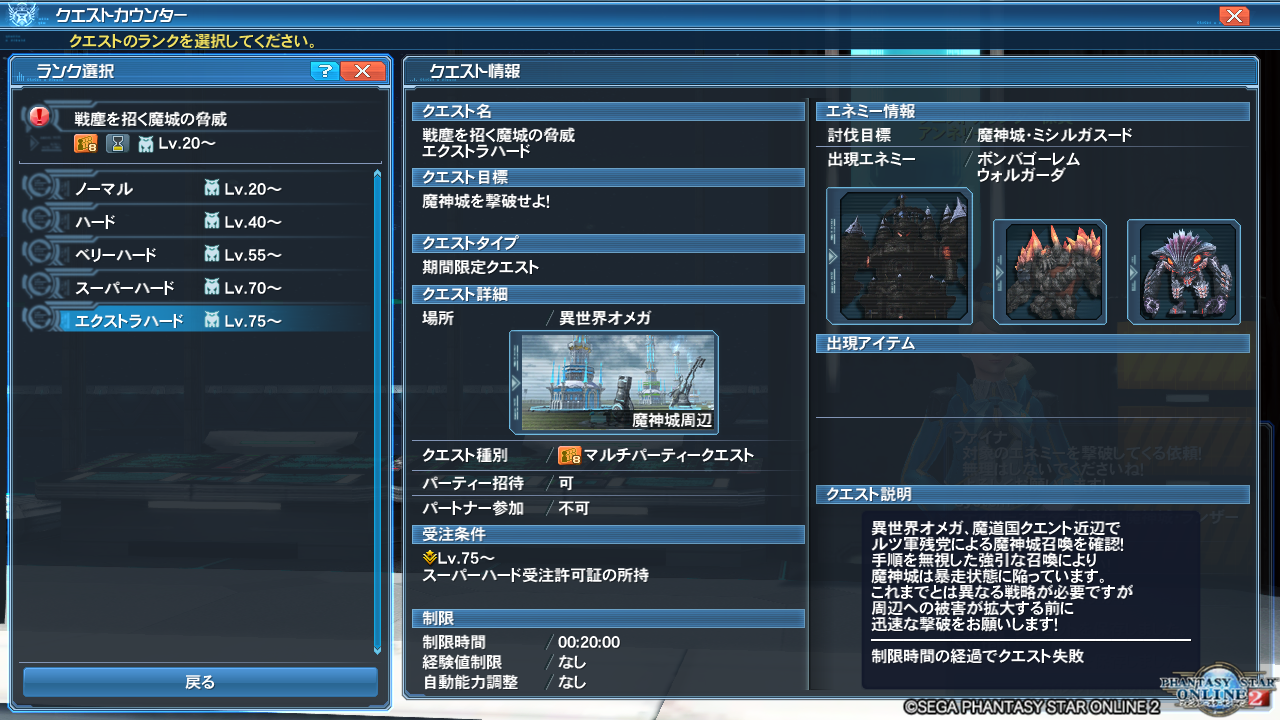Viewport: 1280px width, 720px height.
Task: Click the 制限 section header
Action: (x=608, y=619)
